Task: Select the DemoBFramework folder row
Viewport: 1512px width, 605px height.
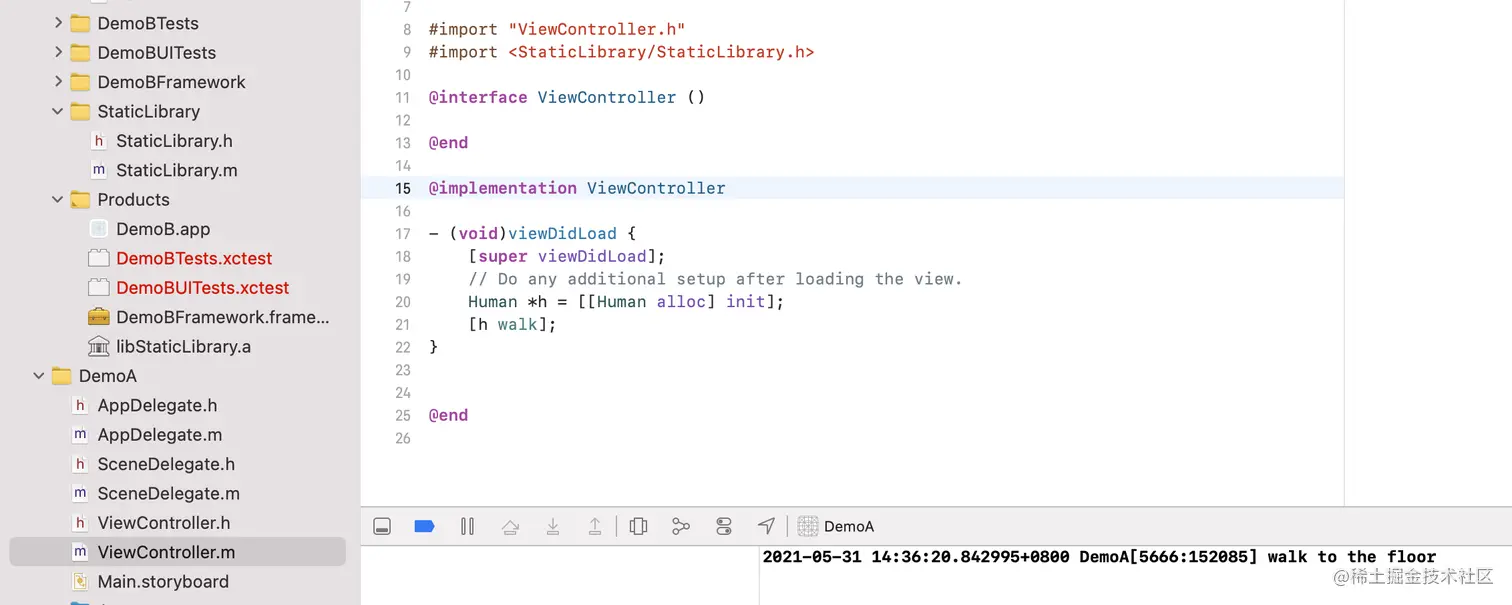Action: click(171, 82)
